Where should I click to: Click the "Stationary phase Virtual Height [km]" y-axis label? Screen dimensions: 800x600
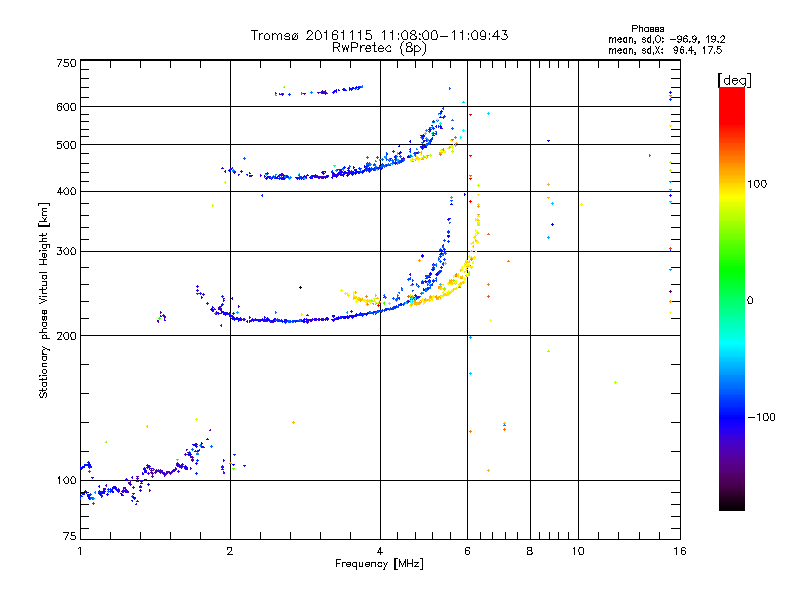[x=44, y=300]
